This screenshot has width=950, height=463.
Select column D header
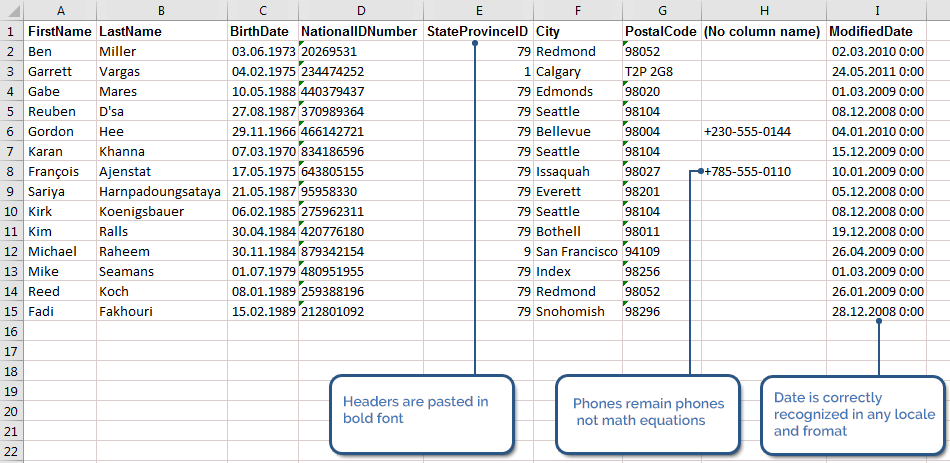361,10
